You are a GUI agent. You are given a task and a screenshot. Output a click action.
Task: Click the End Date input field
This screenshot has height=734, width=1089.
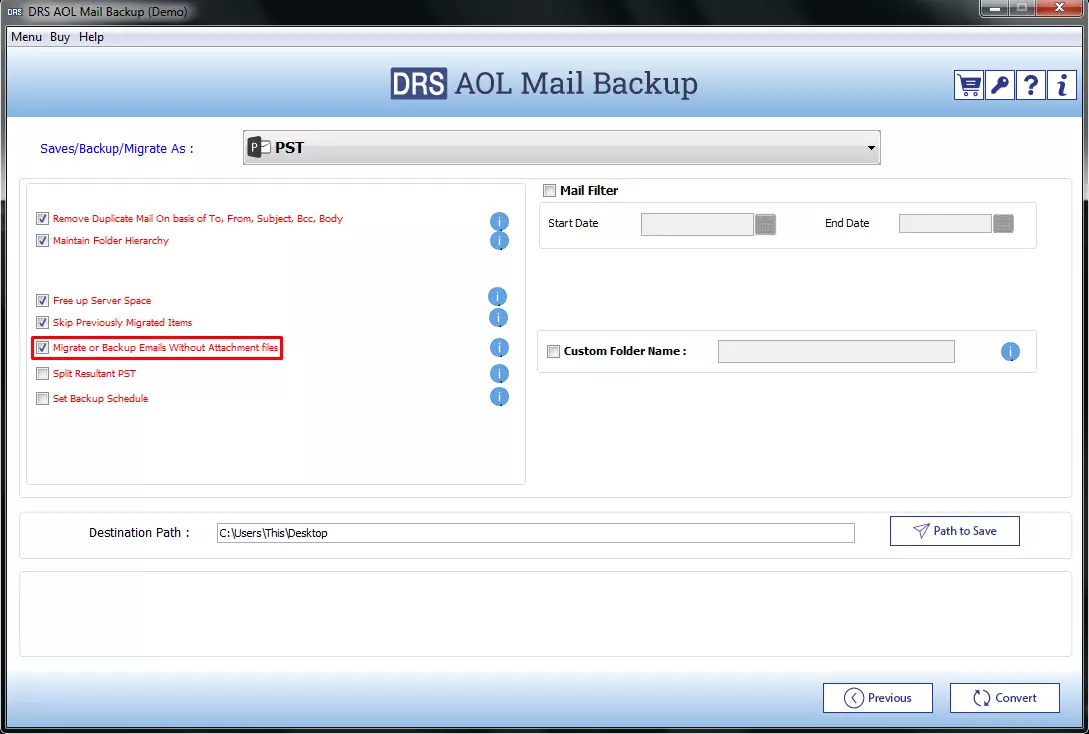[x=945, y=224]
